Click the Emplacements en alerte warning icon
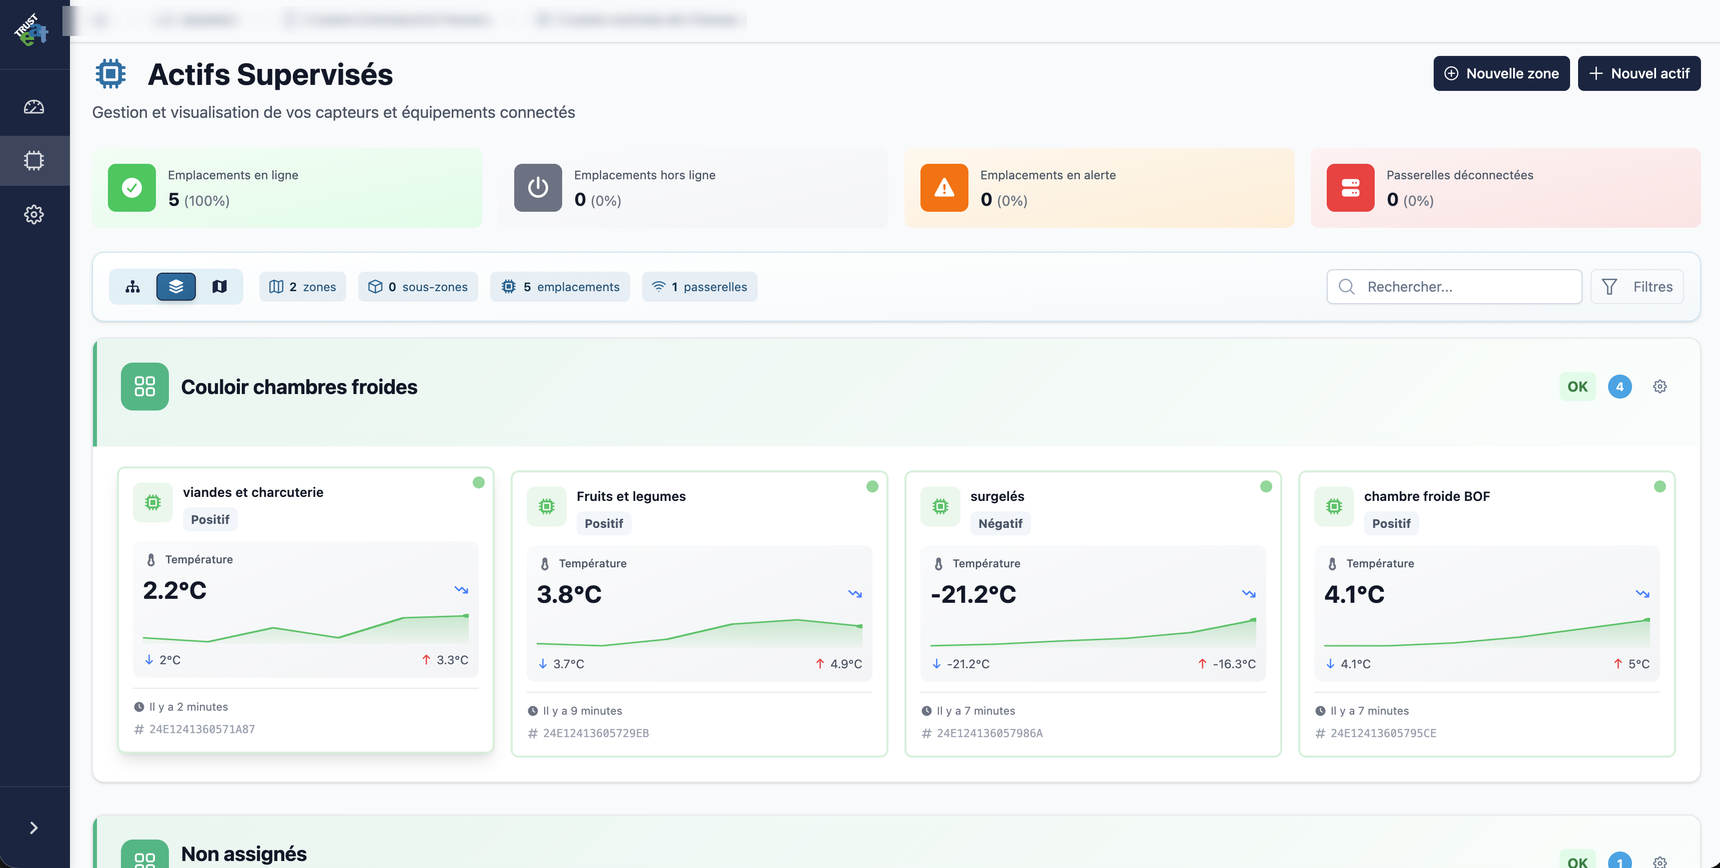Viewport: 1720px width, 868px height. pos(944,188)
